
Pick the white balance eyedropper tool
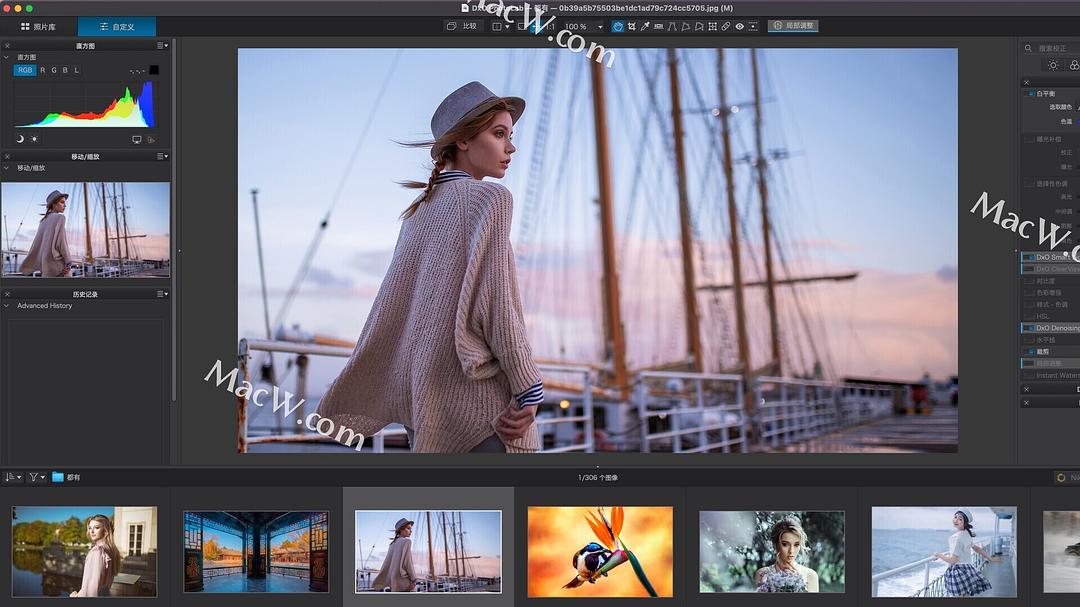click(x=645, y=26)
